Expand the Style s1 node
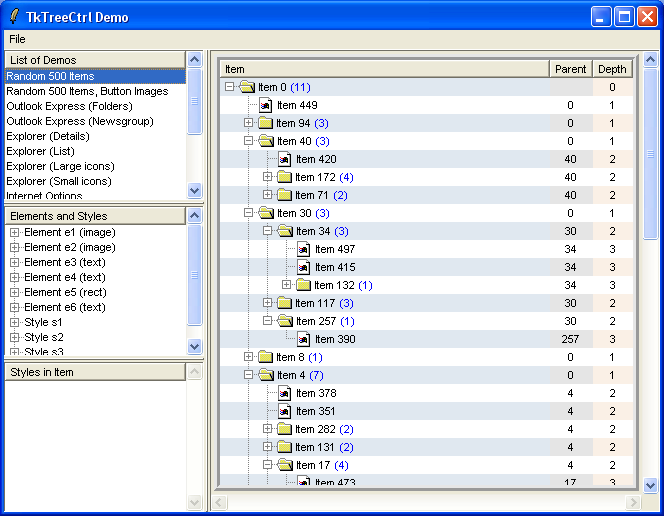The width and height of the screenshot is (664, 516). pyautogui.click(x=14, y=323)
